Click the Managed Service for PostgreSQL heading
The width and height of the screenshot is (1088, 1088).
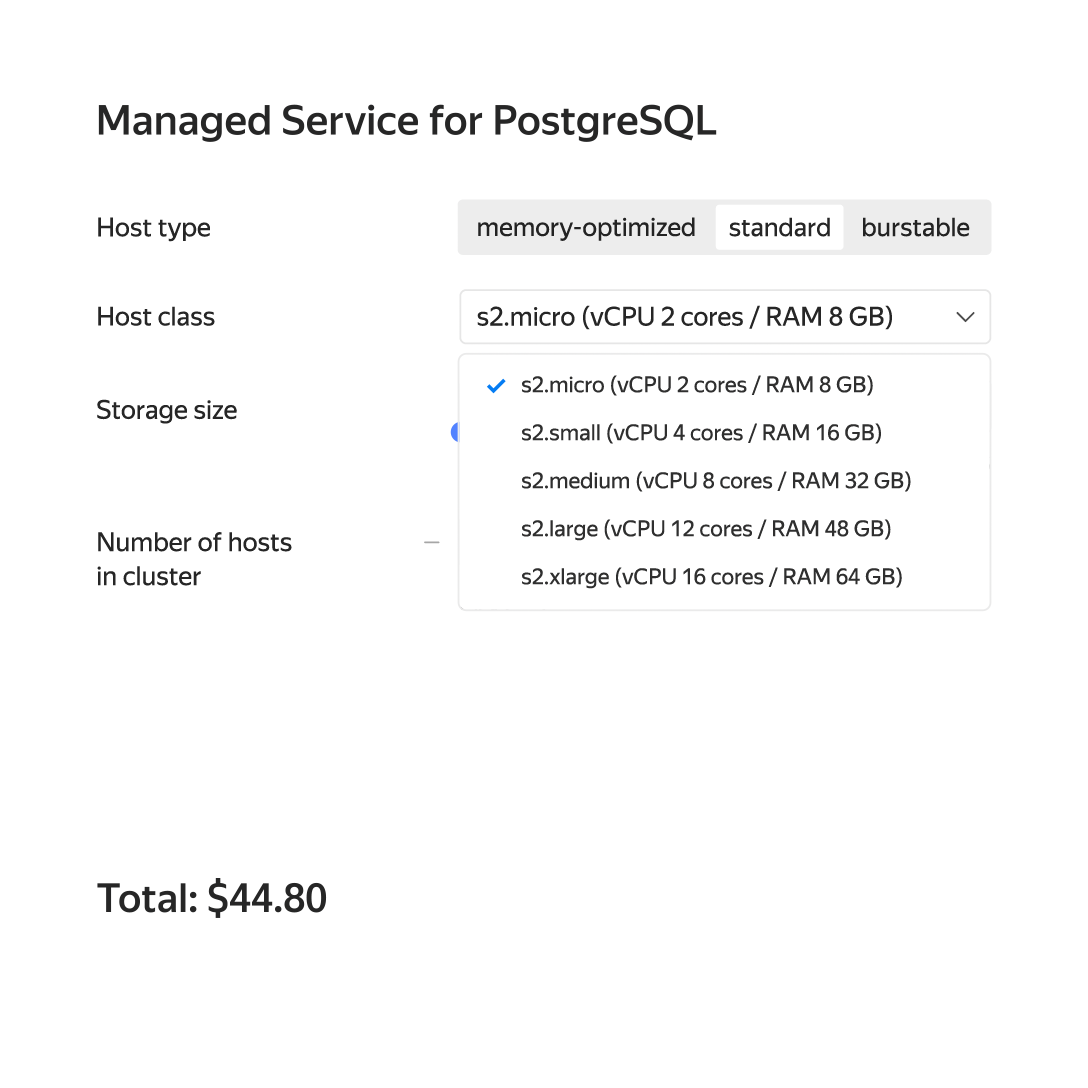tap(406, 121)
